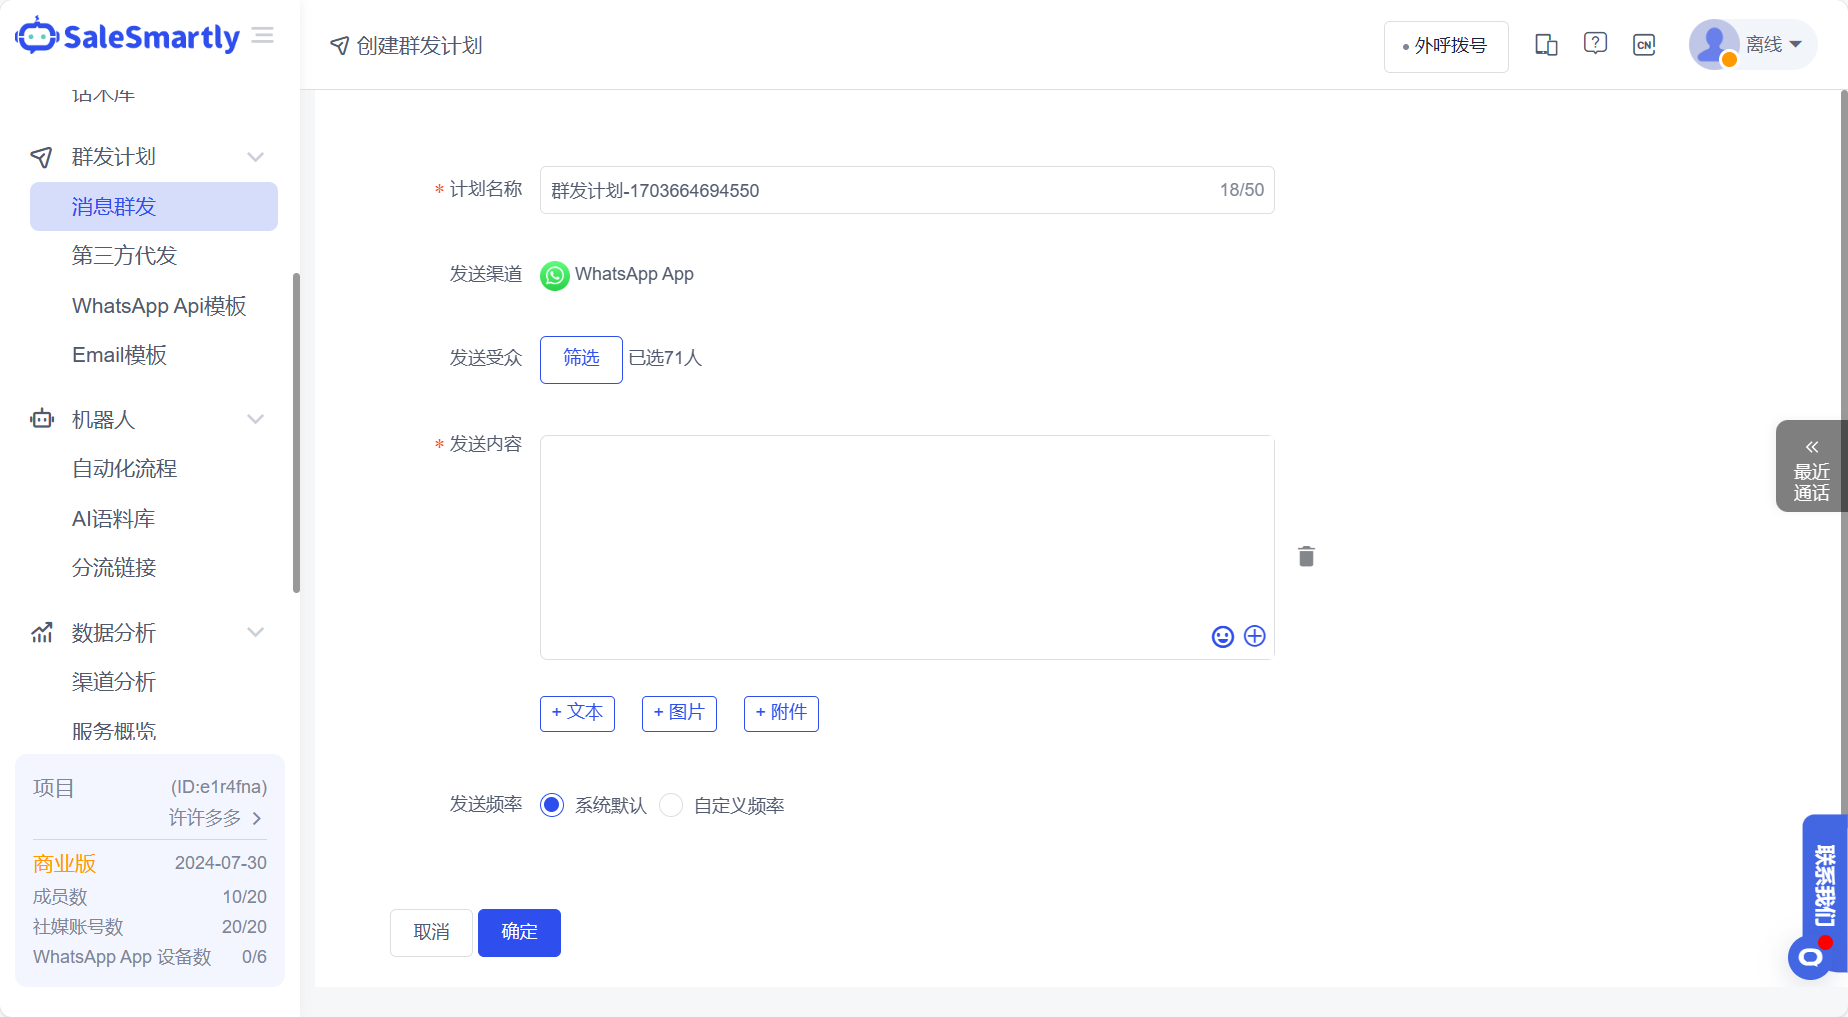Switch interface language via the CN icon

pos(1644,44)
